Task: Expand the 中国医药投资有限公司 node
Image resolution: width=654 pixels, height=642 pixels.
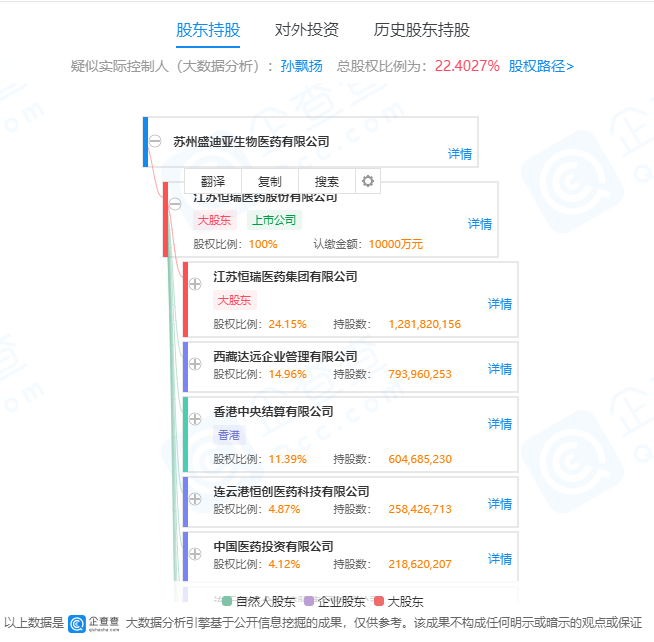Action: (195, 554)
